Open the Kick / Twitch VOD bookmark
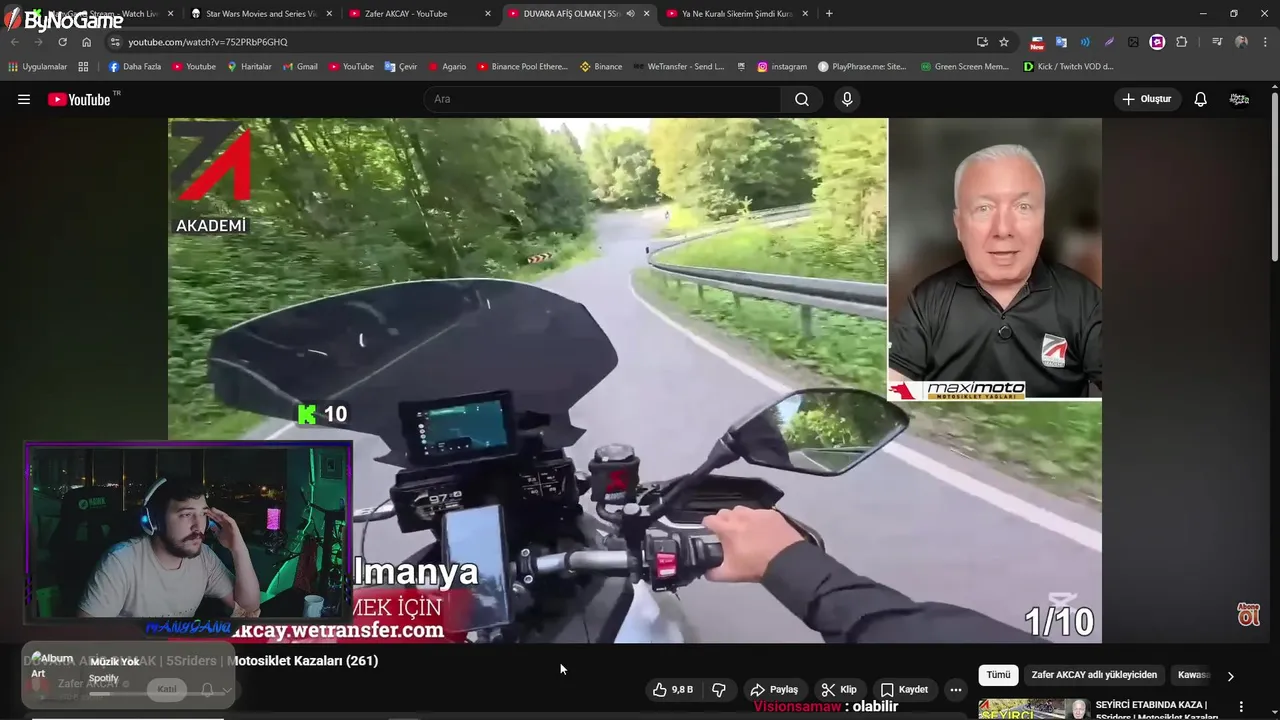Viewport: 1280px width, 720px height. pos(1068,67)
